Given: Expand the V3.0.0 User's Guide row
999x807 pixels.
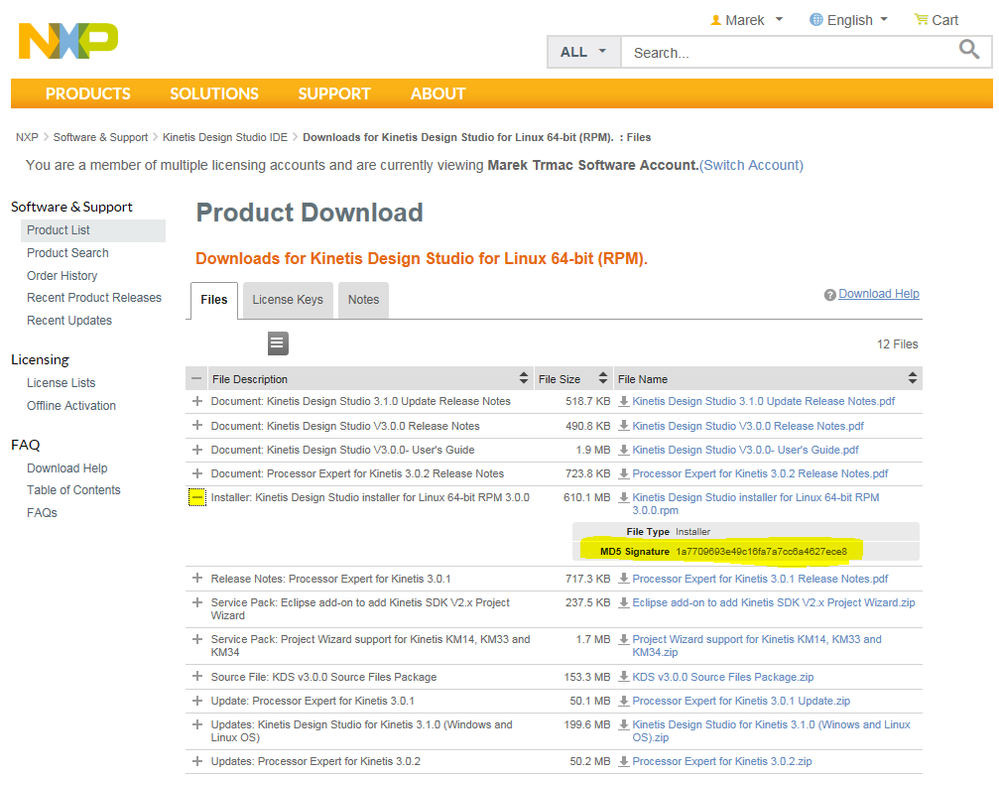Looking at the screenshot, I should pos(197,450).
